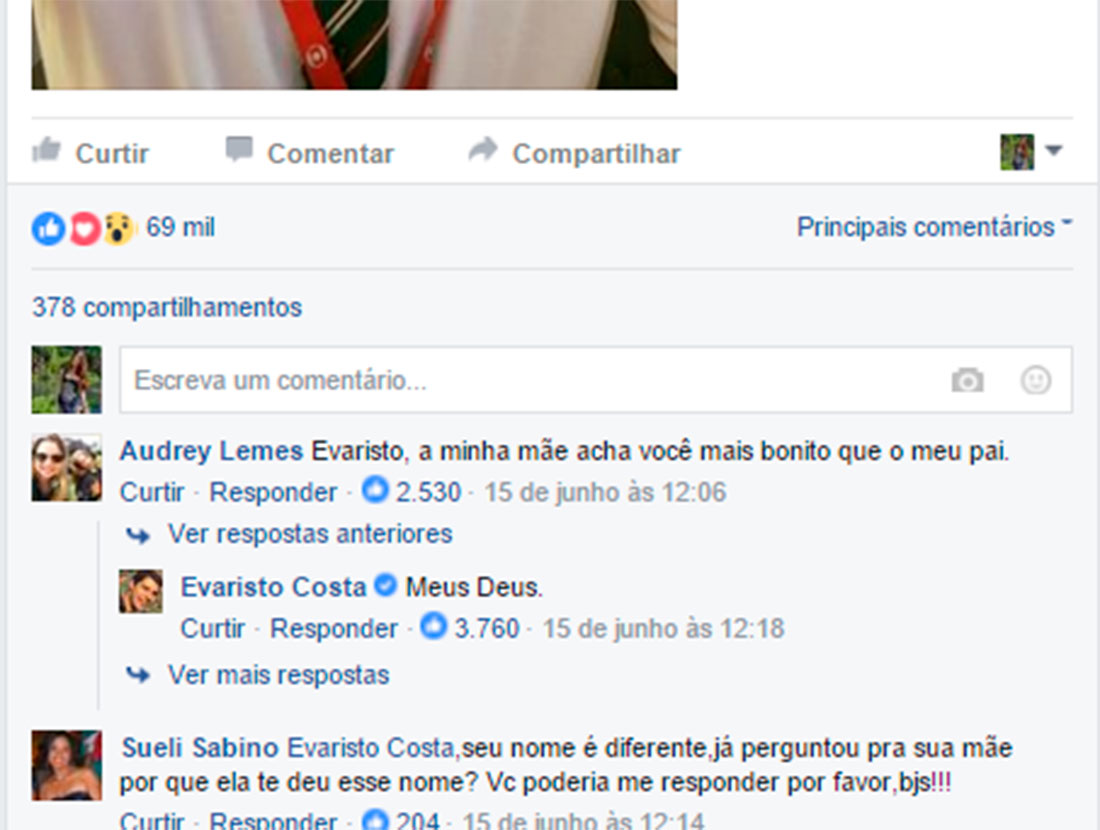The width and height of the screenshot is (1100, 830).
Task: Click the Comentar speech bubble icon
Action: (239, 150)
